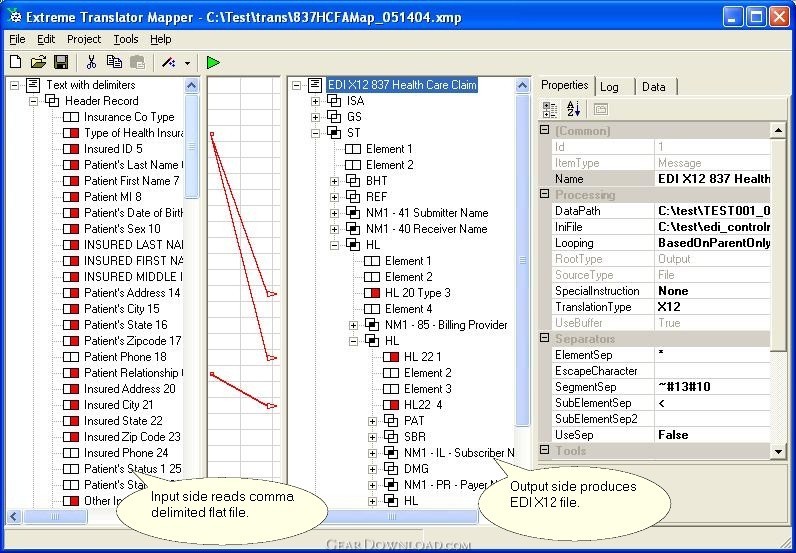Expand the GS segment node

tap(316, 117)
